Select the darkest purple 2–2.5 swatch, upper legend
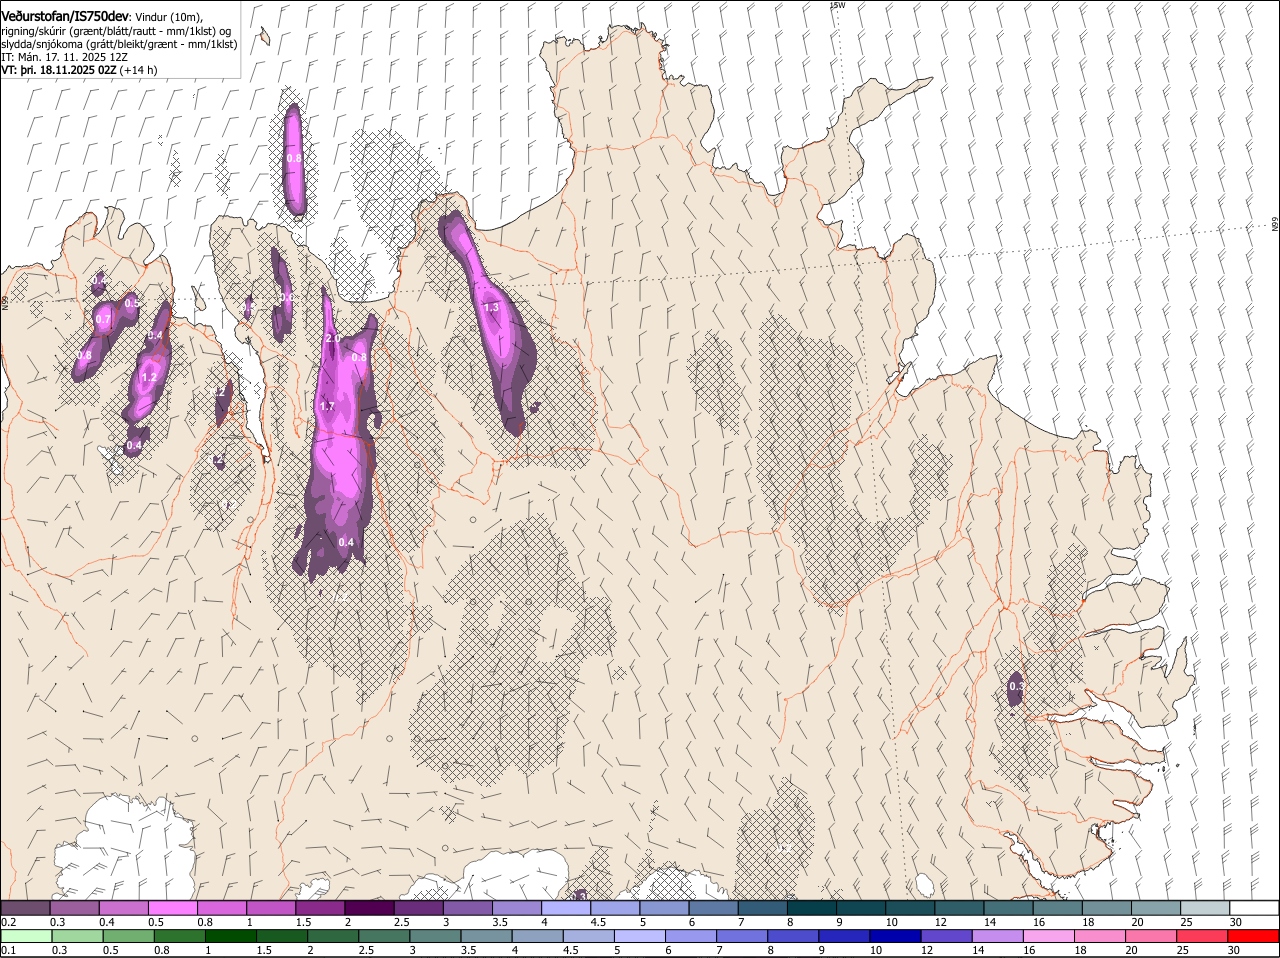1280x958 pixels. 369,907
